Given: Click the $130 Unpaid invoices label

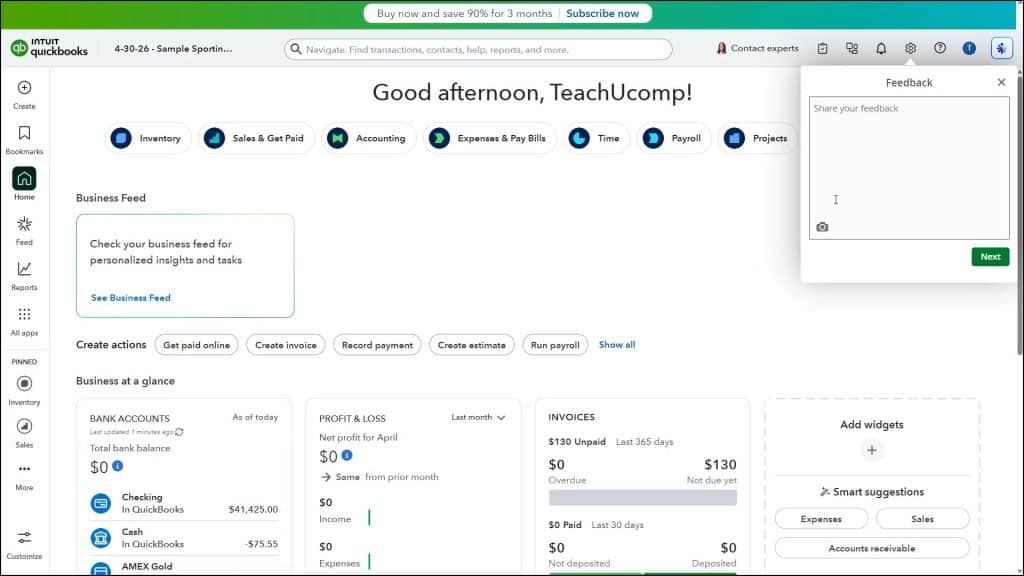Looking at the screenshot, I should (577, 441).
